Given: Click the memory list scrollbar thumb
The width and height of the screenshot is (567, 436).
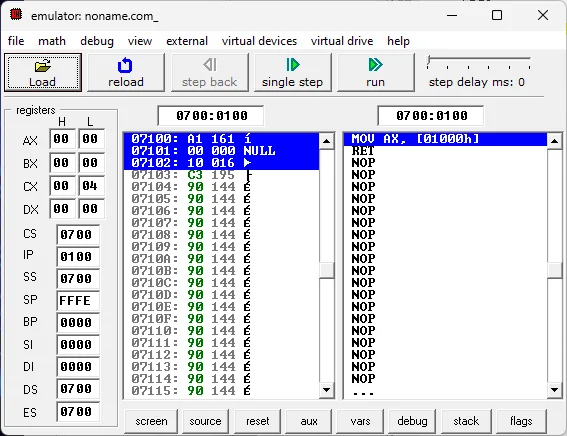Looking at the screenshot, I should 327,270.
